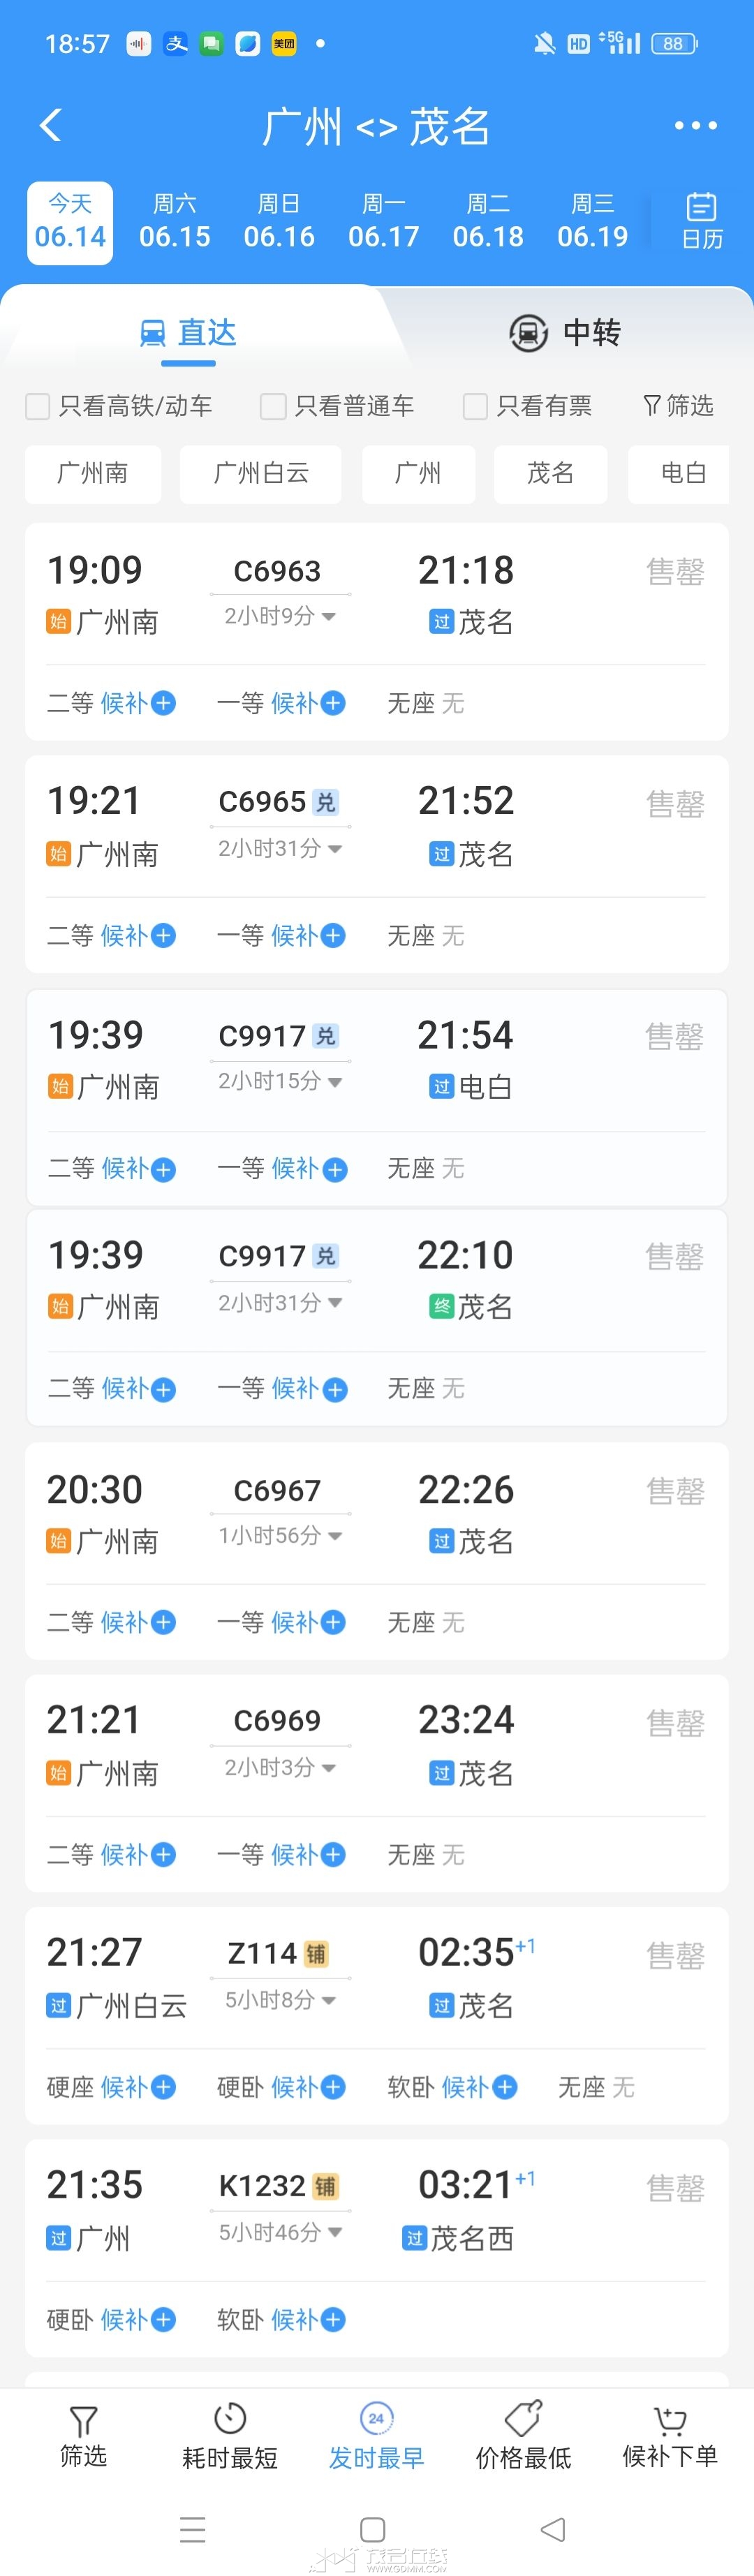Viewport: 754px width, 2576px height.
Task: Tap the back arrow icon
Action: click(x=51, y=125)
